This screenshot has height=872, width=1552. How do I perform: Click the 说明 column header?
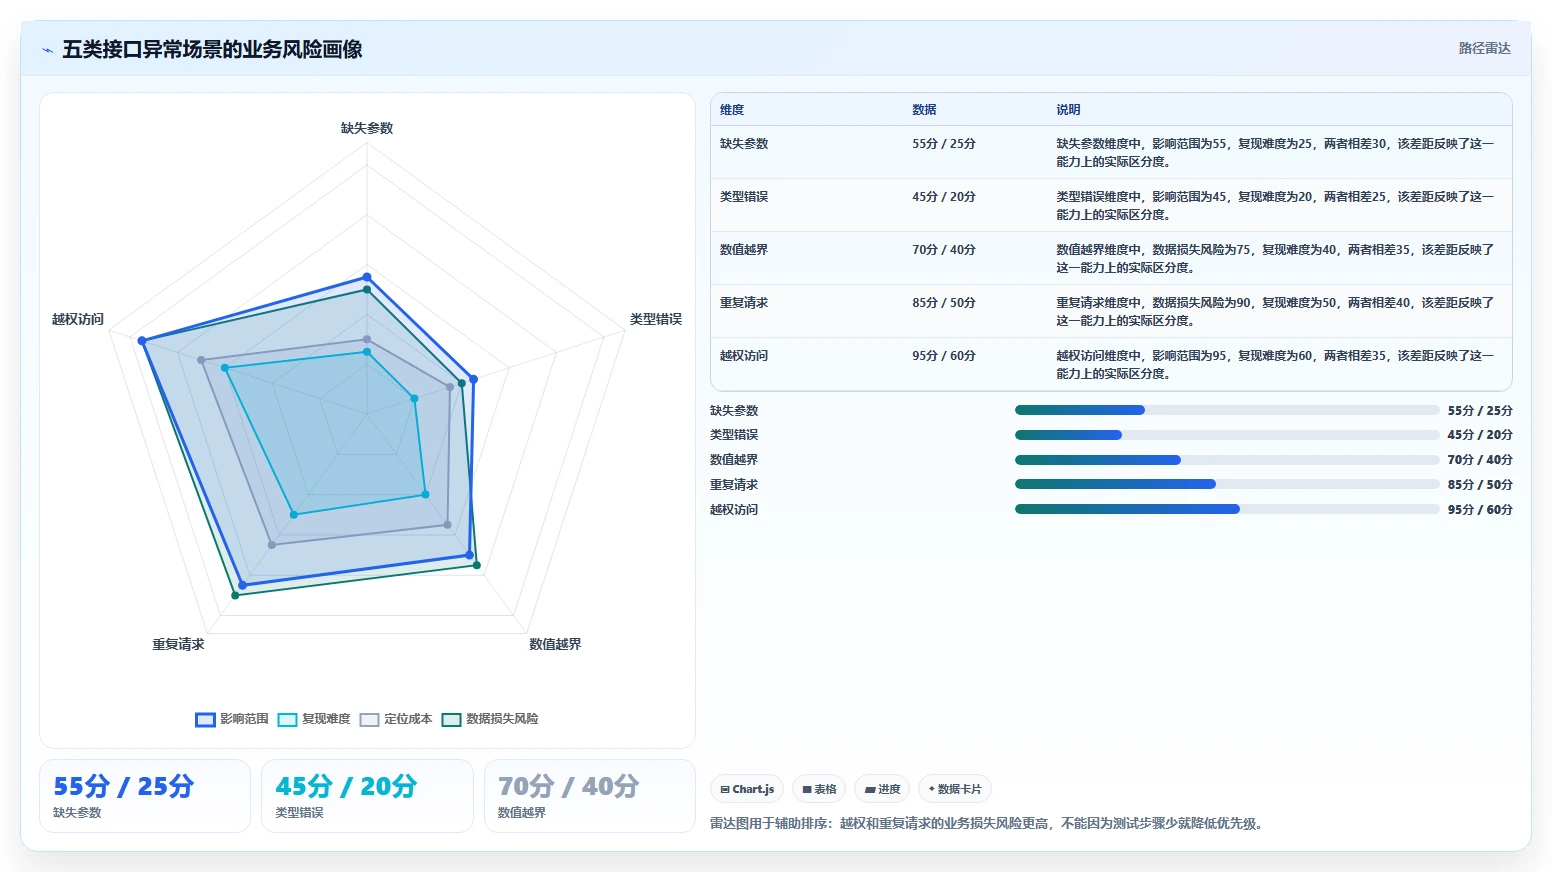click(1068, 110)
